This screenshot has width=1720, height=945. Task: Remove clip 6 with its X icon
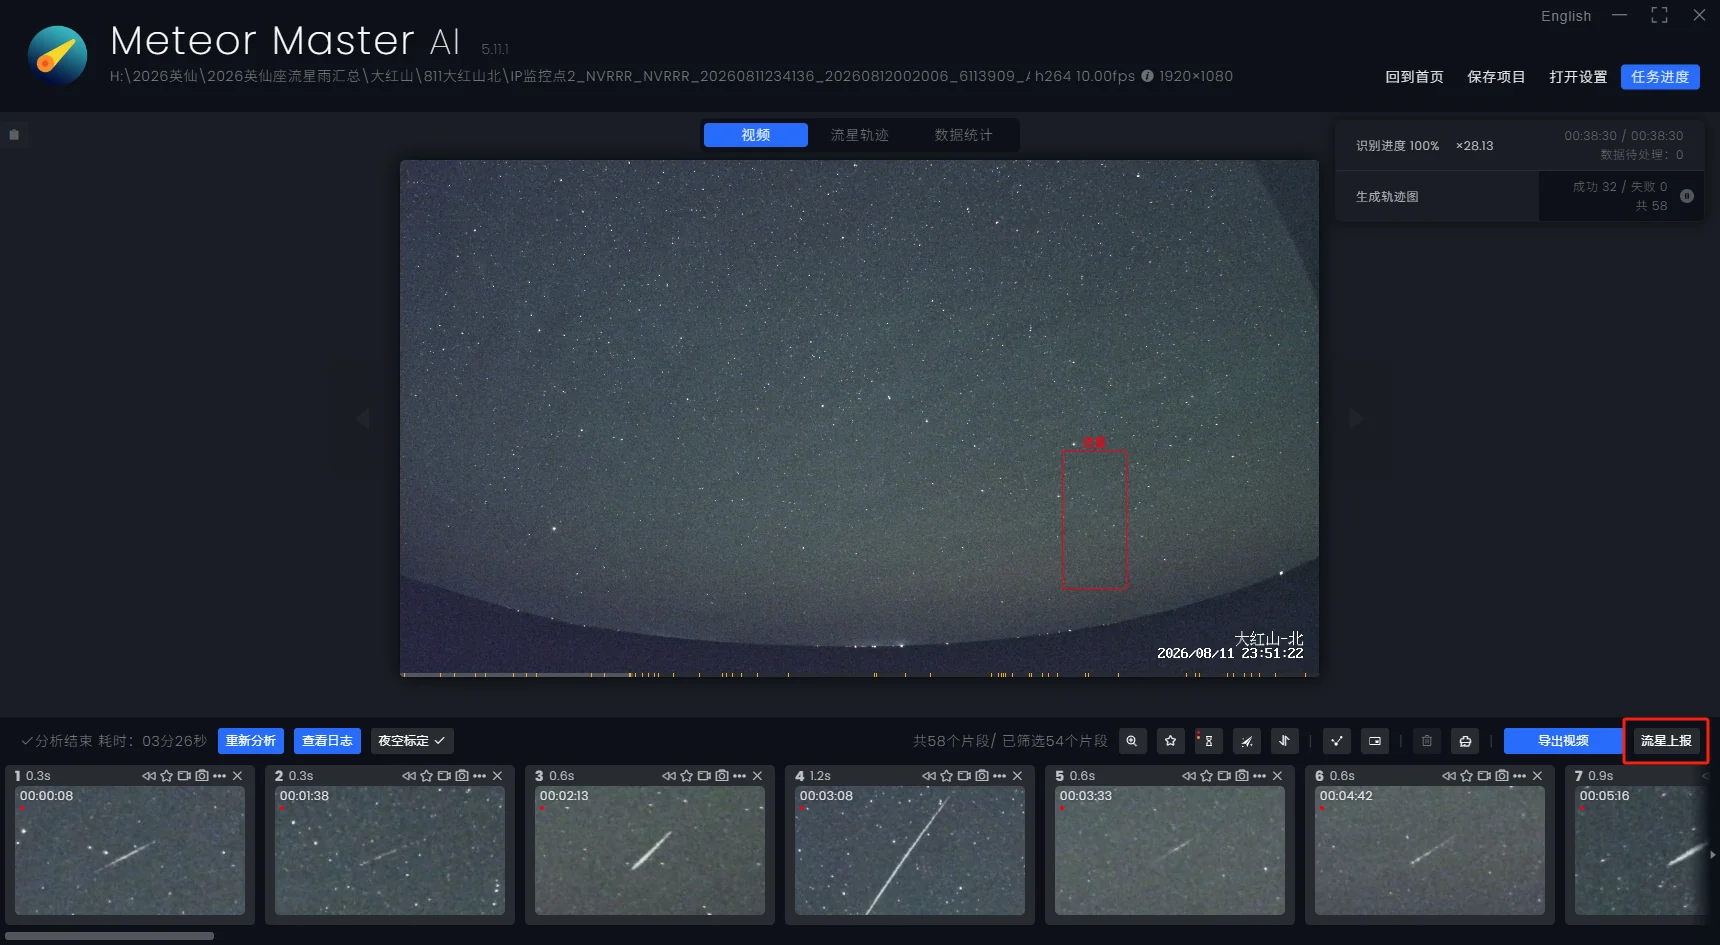(1537, 776)
